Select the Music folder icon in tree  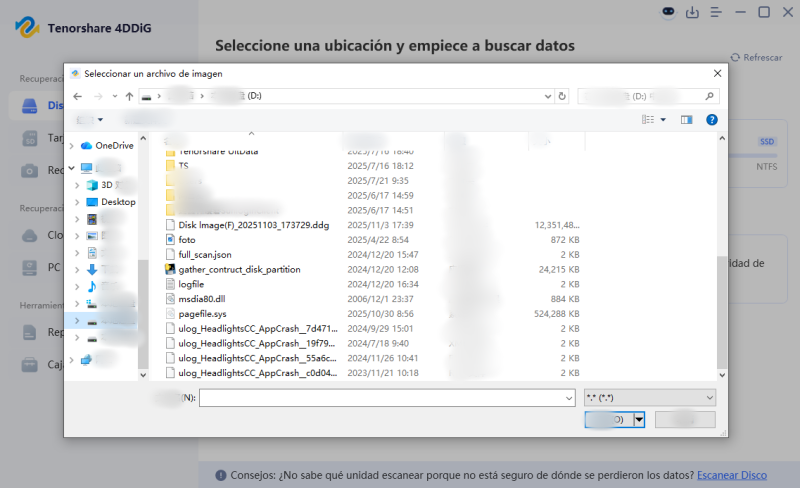[x=92, y=286]
